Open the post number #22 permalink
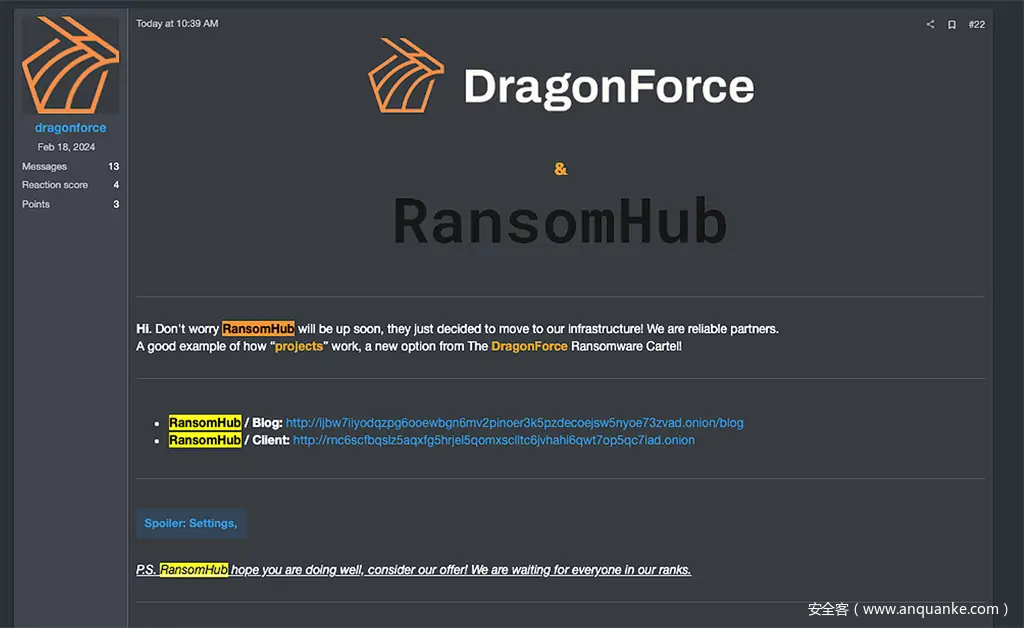1024x628 pixels. coord(976,24)
